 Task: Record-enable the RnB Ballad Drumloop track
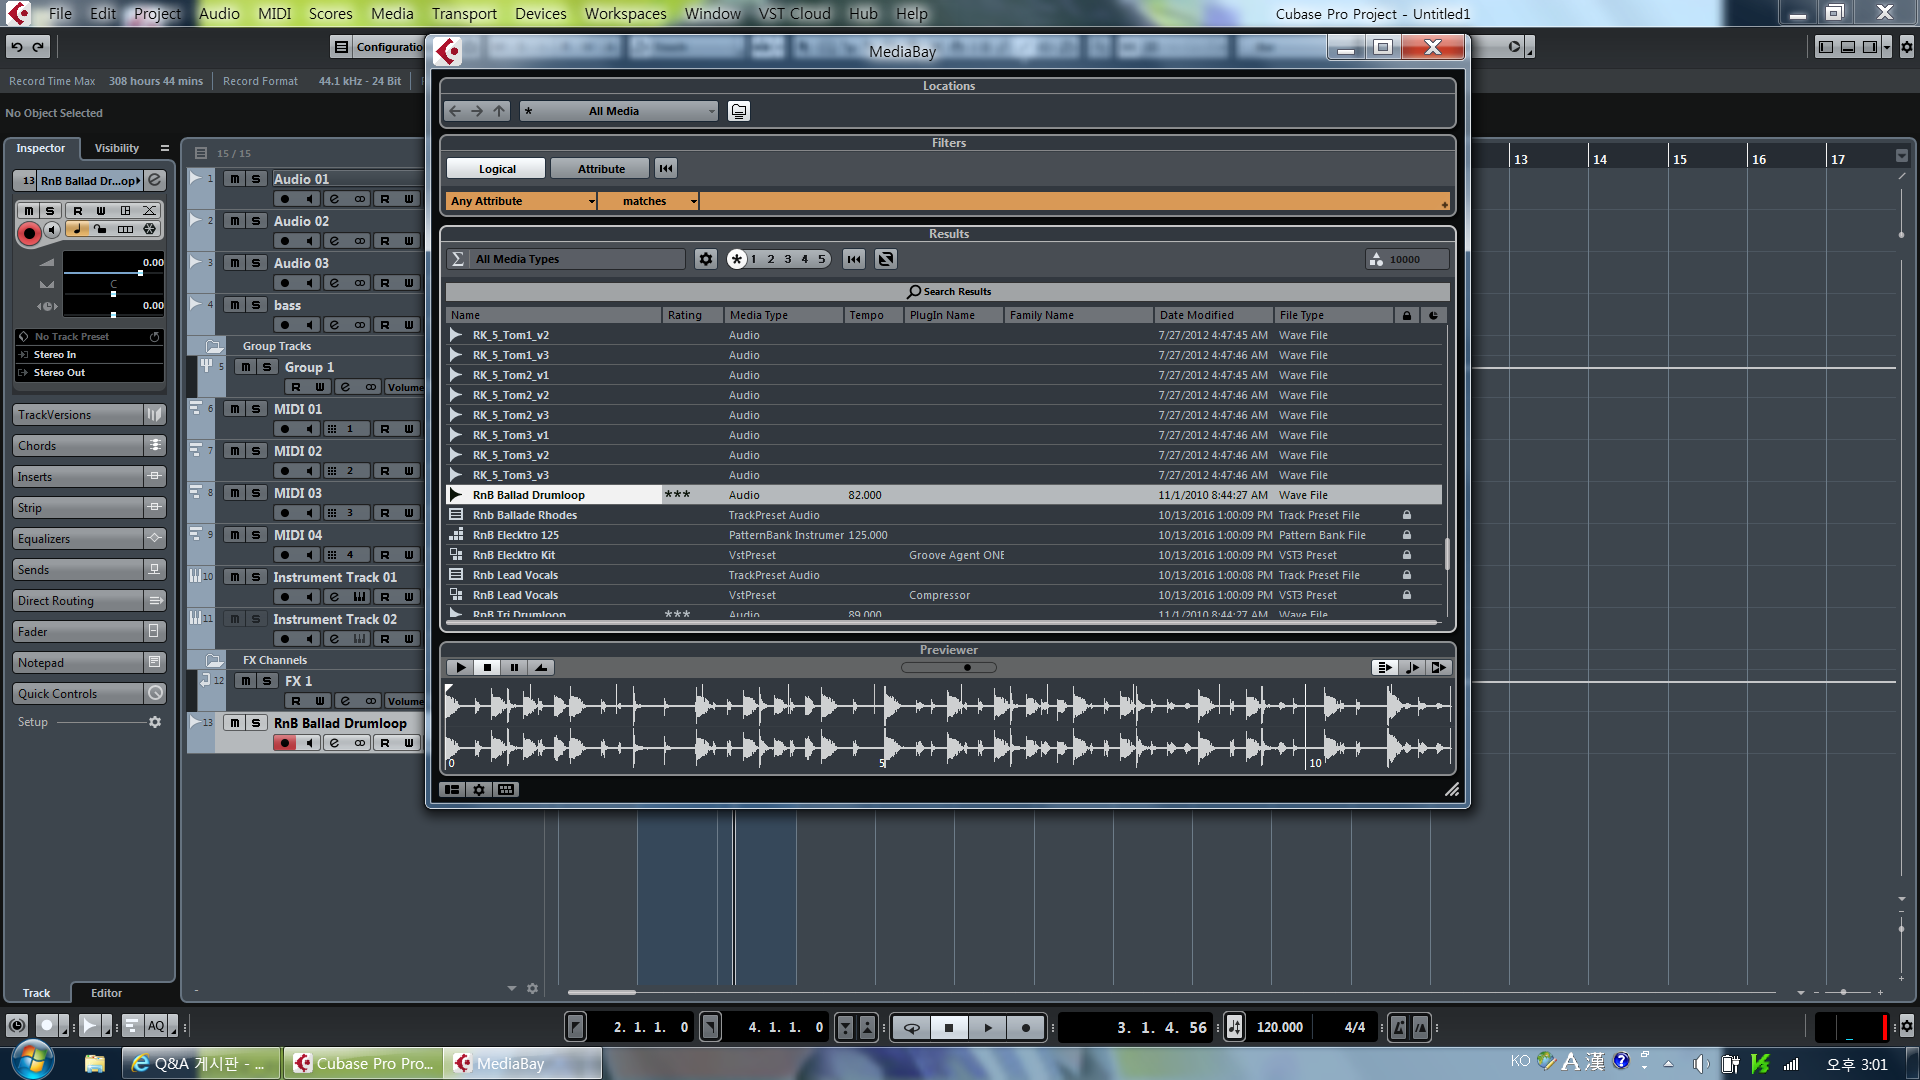pyautogui.click(x=285, y=743)
